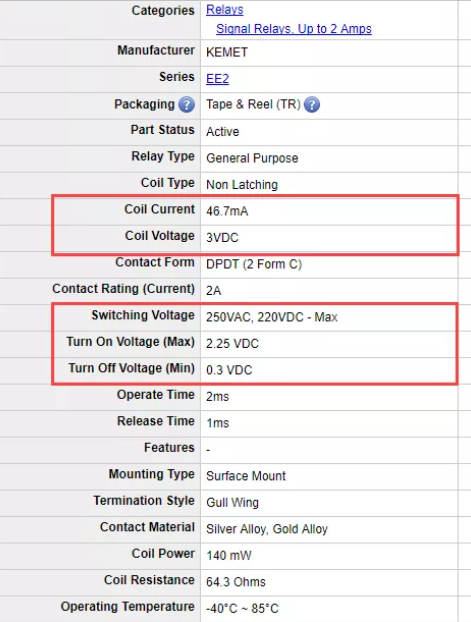The width and height of the screenshot is (471, 622).
Task: Click the Surface Mount mounting type value
Action: (x=246, y=476)
